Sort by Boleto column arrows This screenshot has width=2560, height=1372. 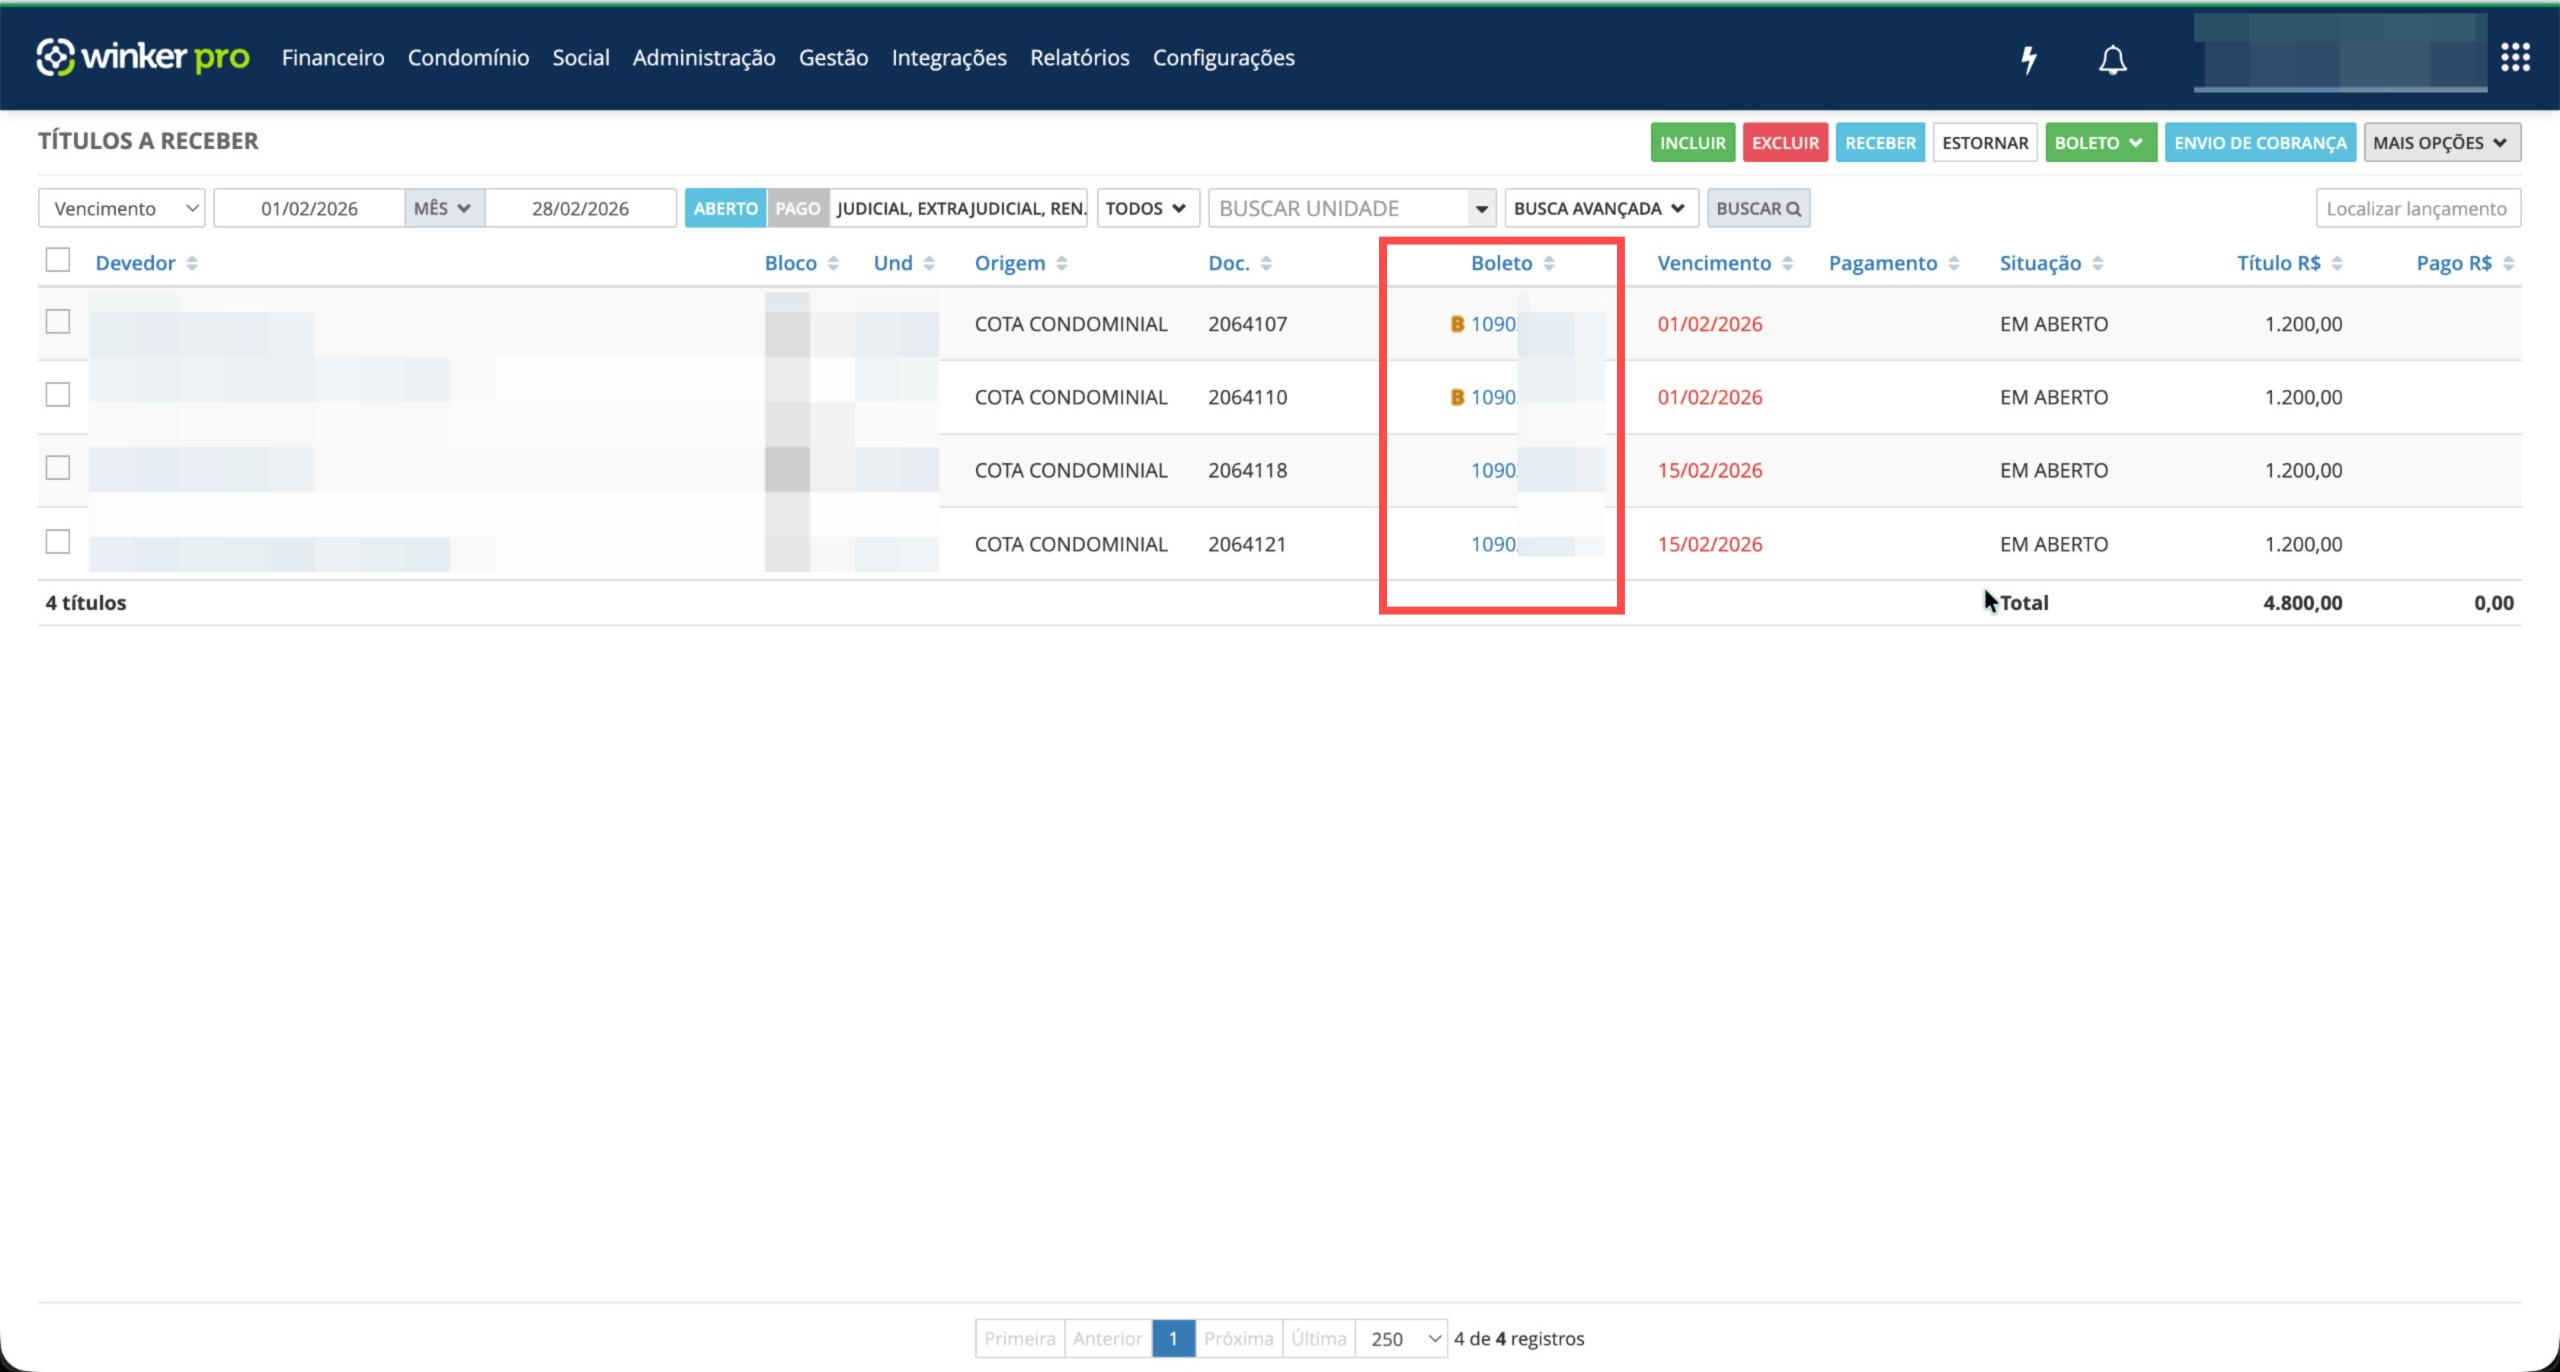1549,263
